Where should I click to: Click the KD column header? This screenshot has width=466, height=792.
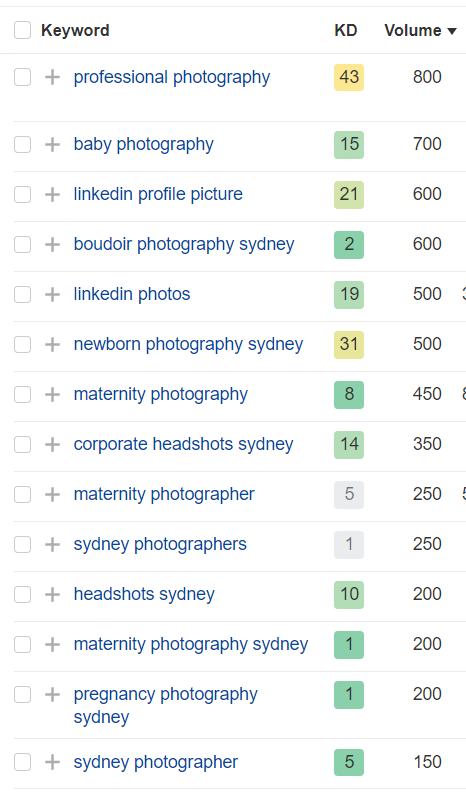346,30
